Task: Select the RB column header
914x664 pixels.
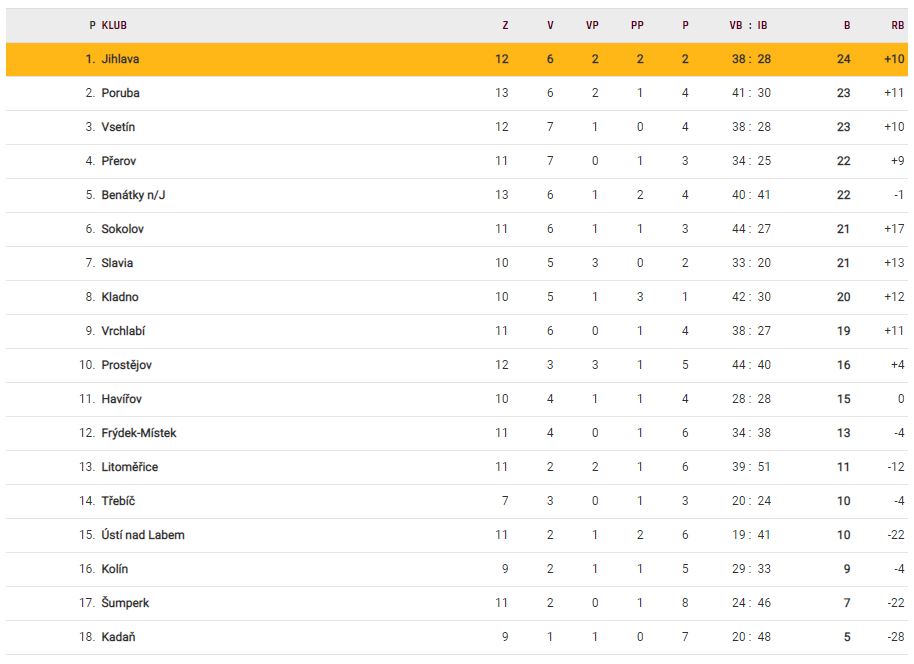Action: tap(897, 25)
